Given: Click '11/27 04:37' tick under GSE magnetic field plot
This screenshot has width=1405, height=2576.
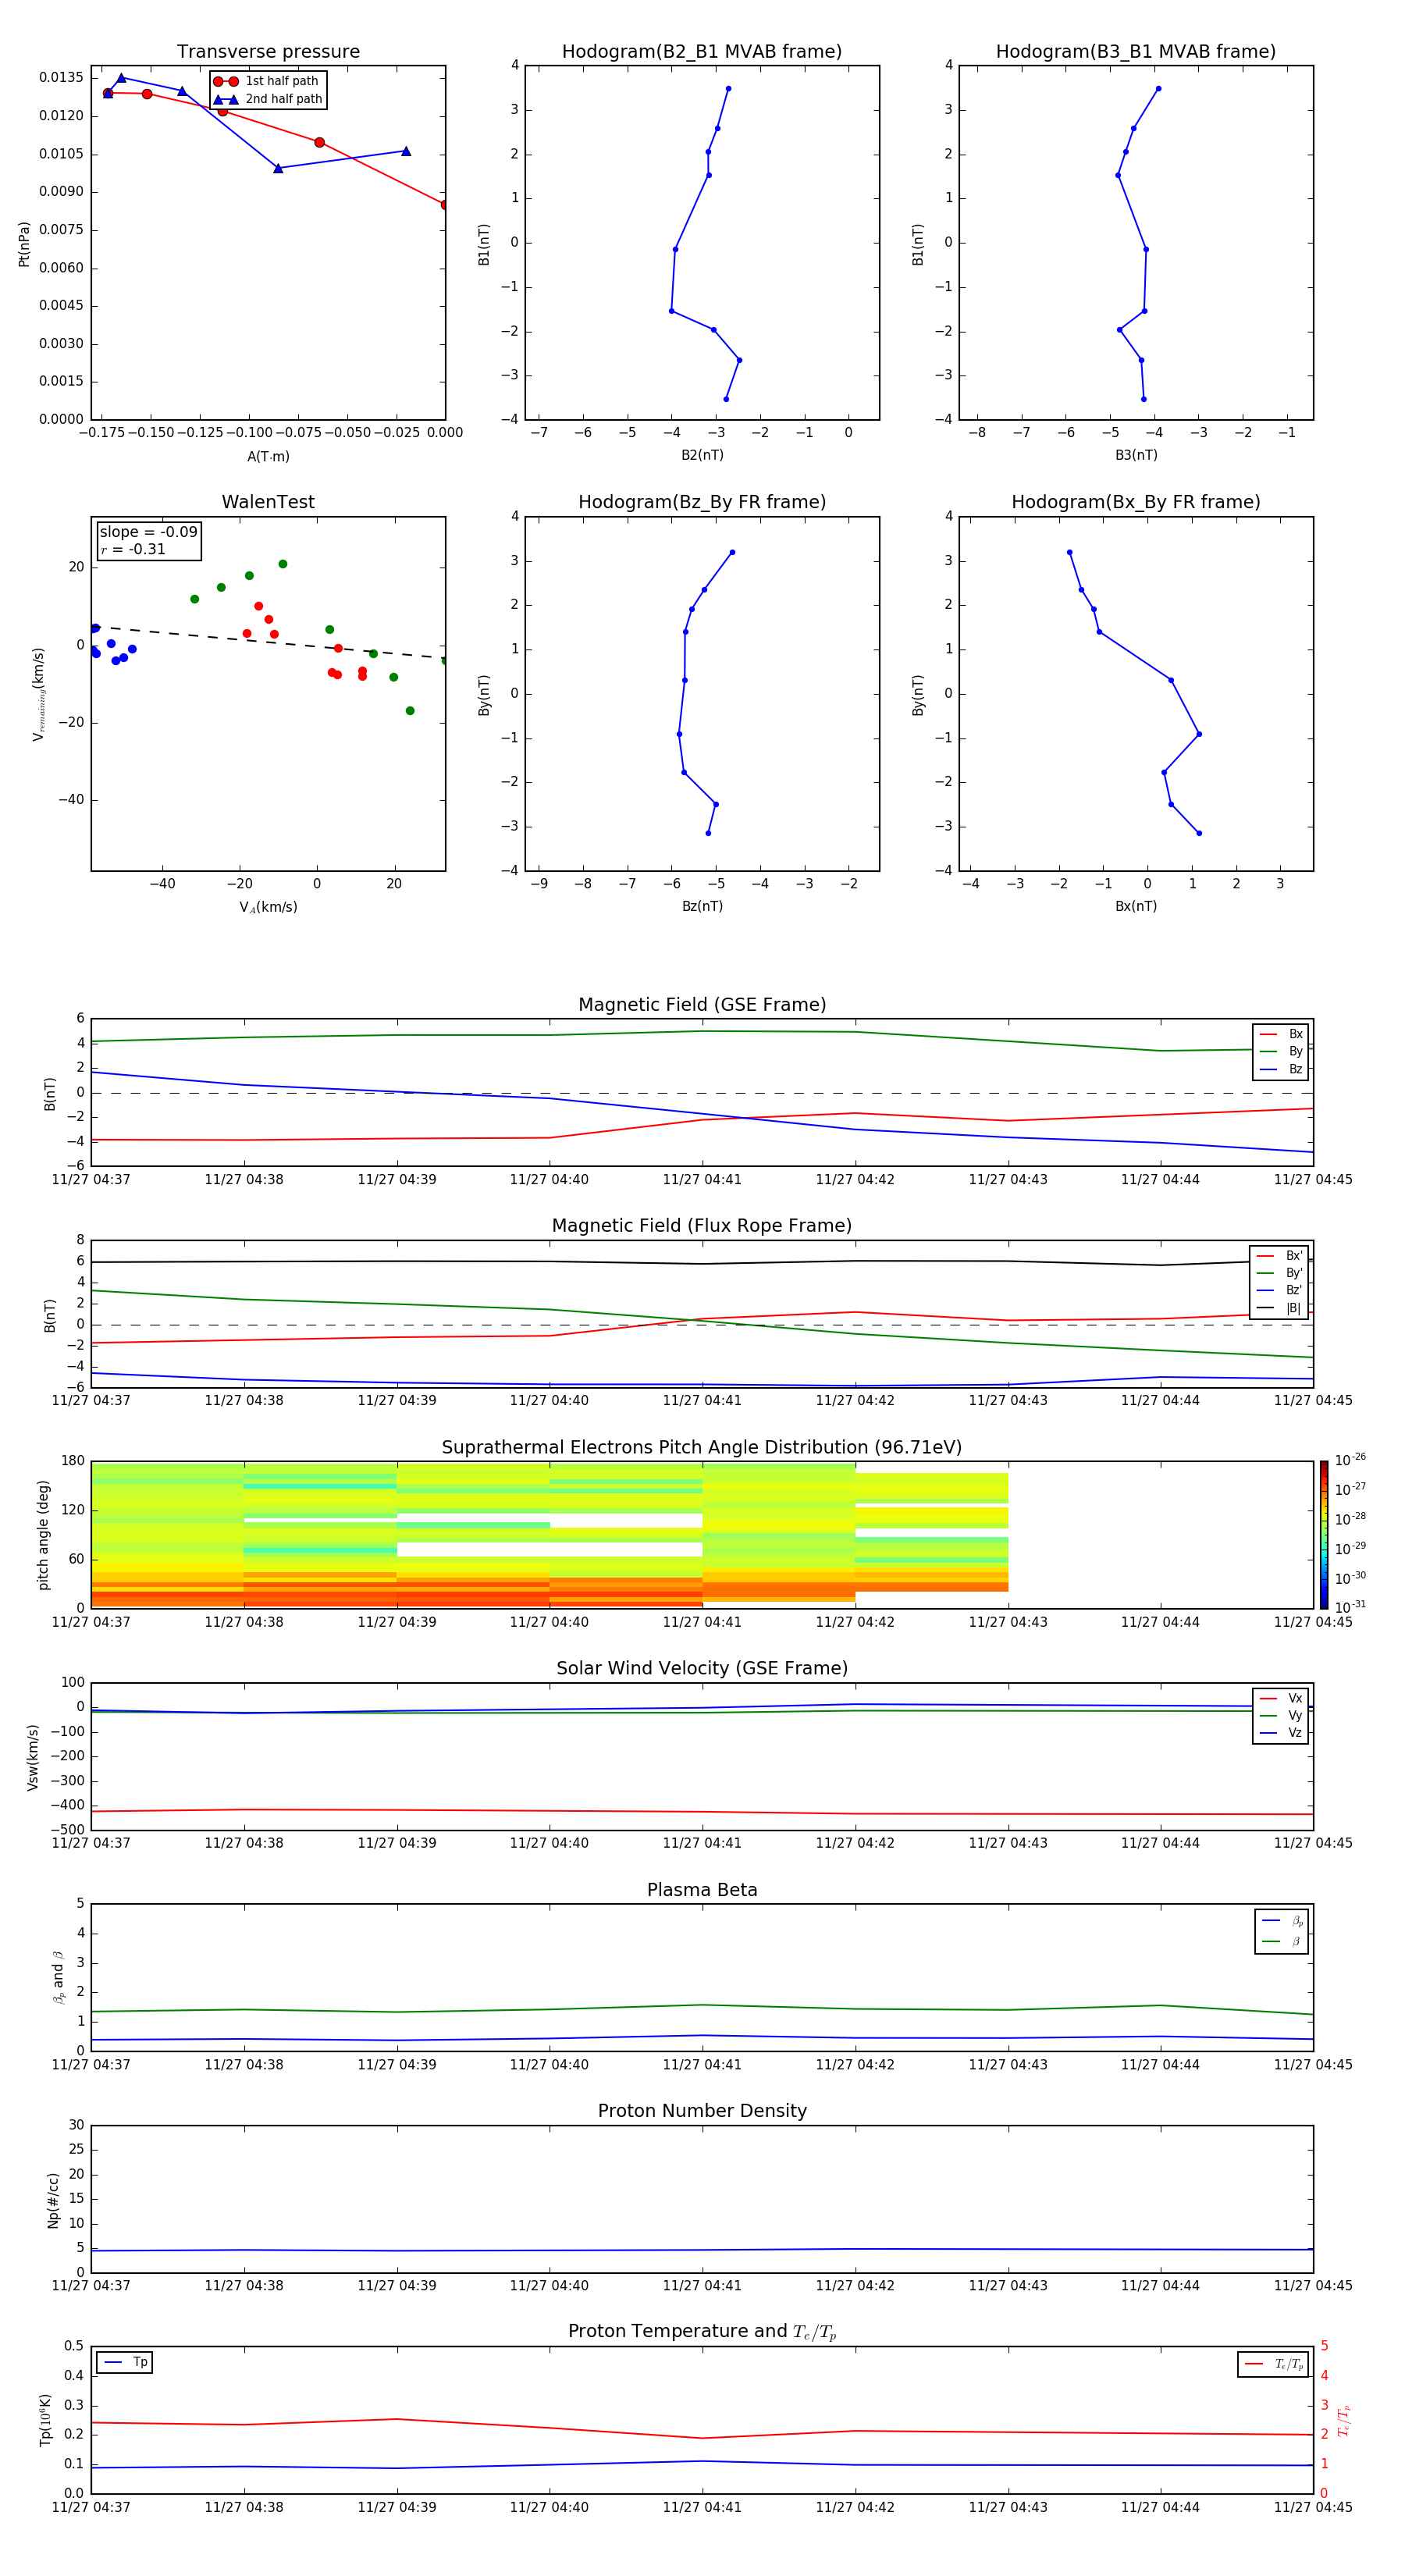Looking at the screenshot, I should point(91,1180).
